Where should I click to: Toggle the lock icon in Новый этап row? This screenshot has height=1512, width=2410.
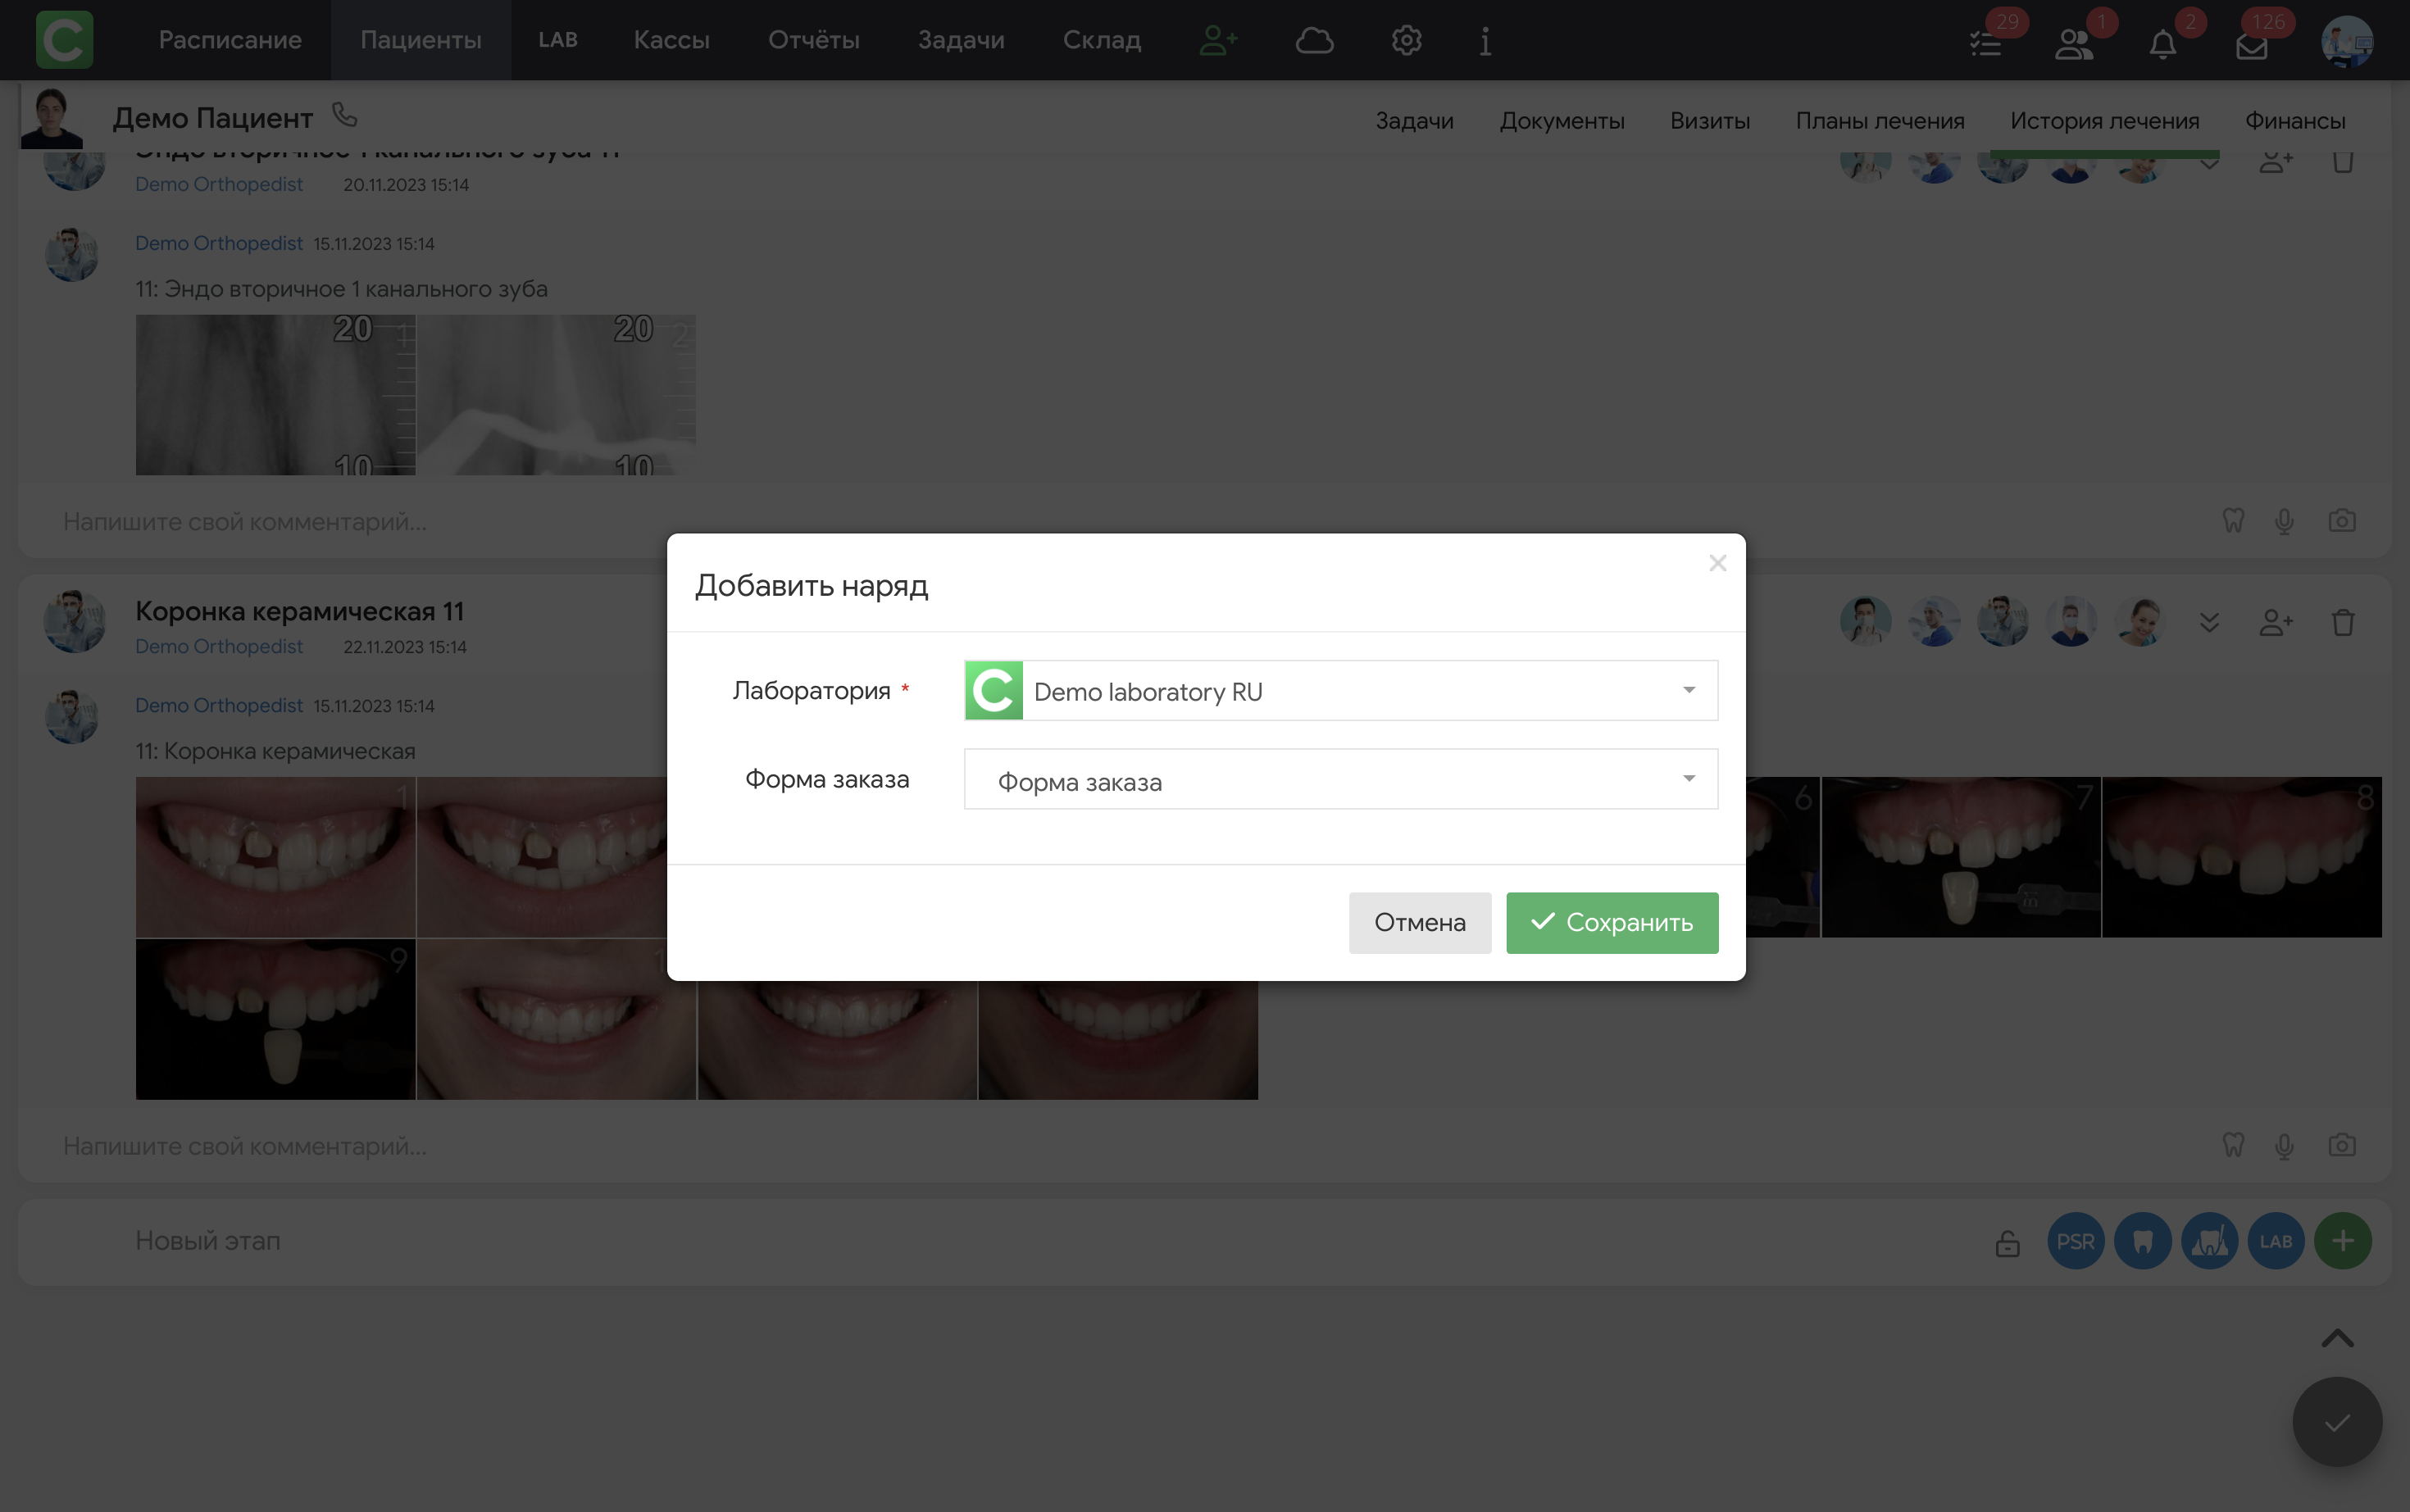click(2008, 1242)
